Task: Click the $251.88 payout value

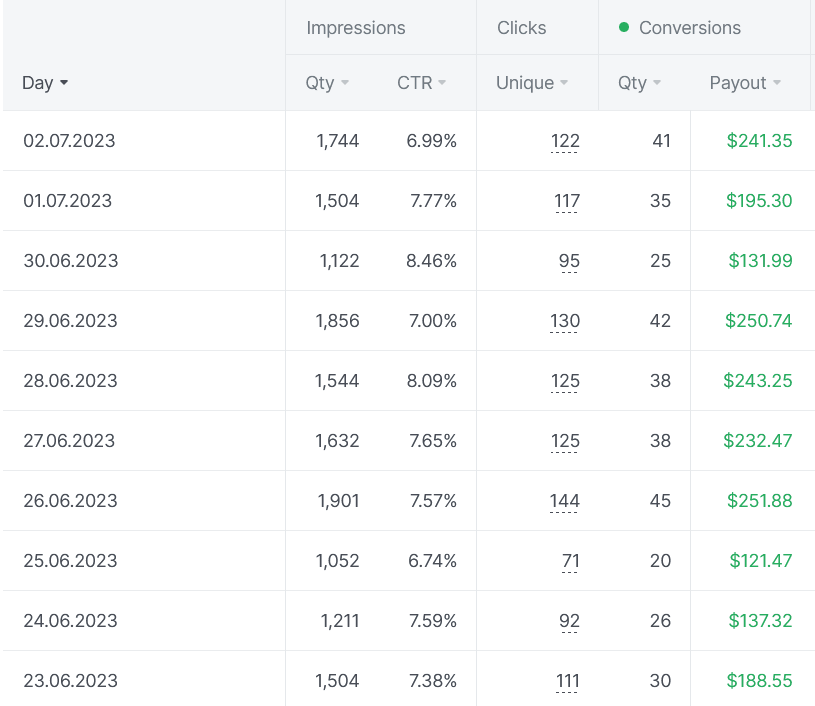Action: pyautogui.click(x=759, y=501)
